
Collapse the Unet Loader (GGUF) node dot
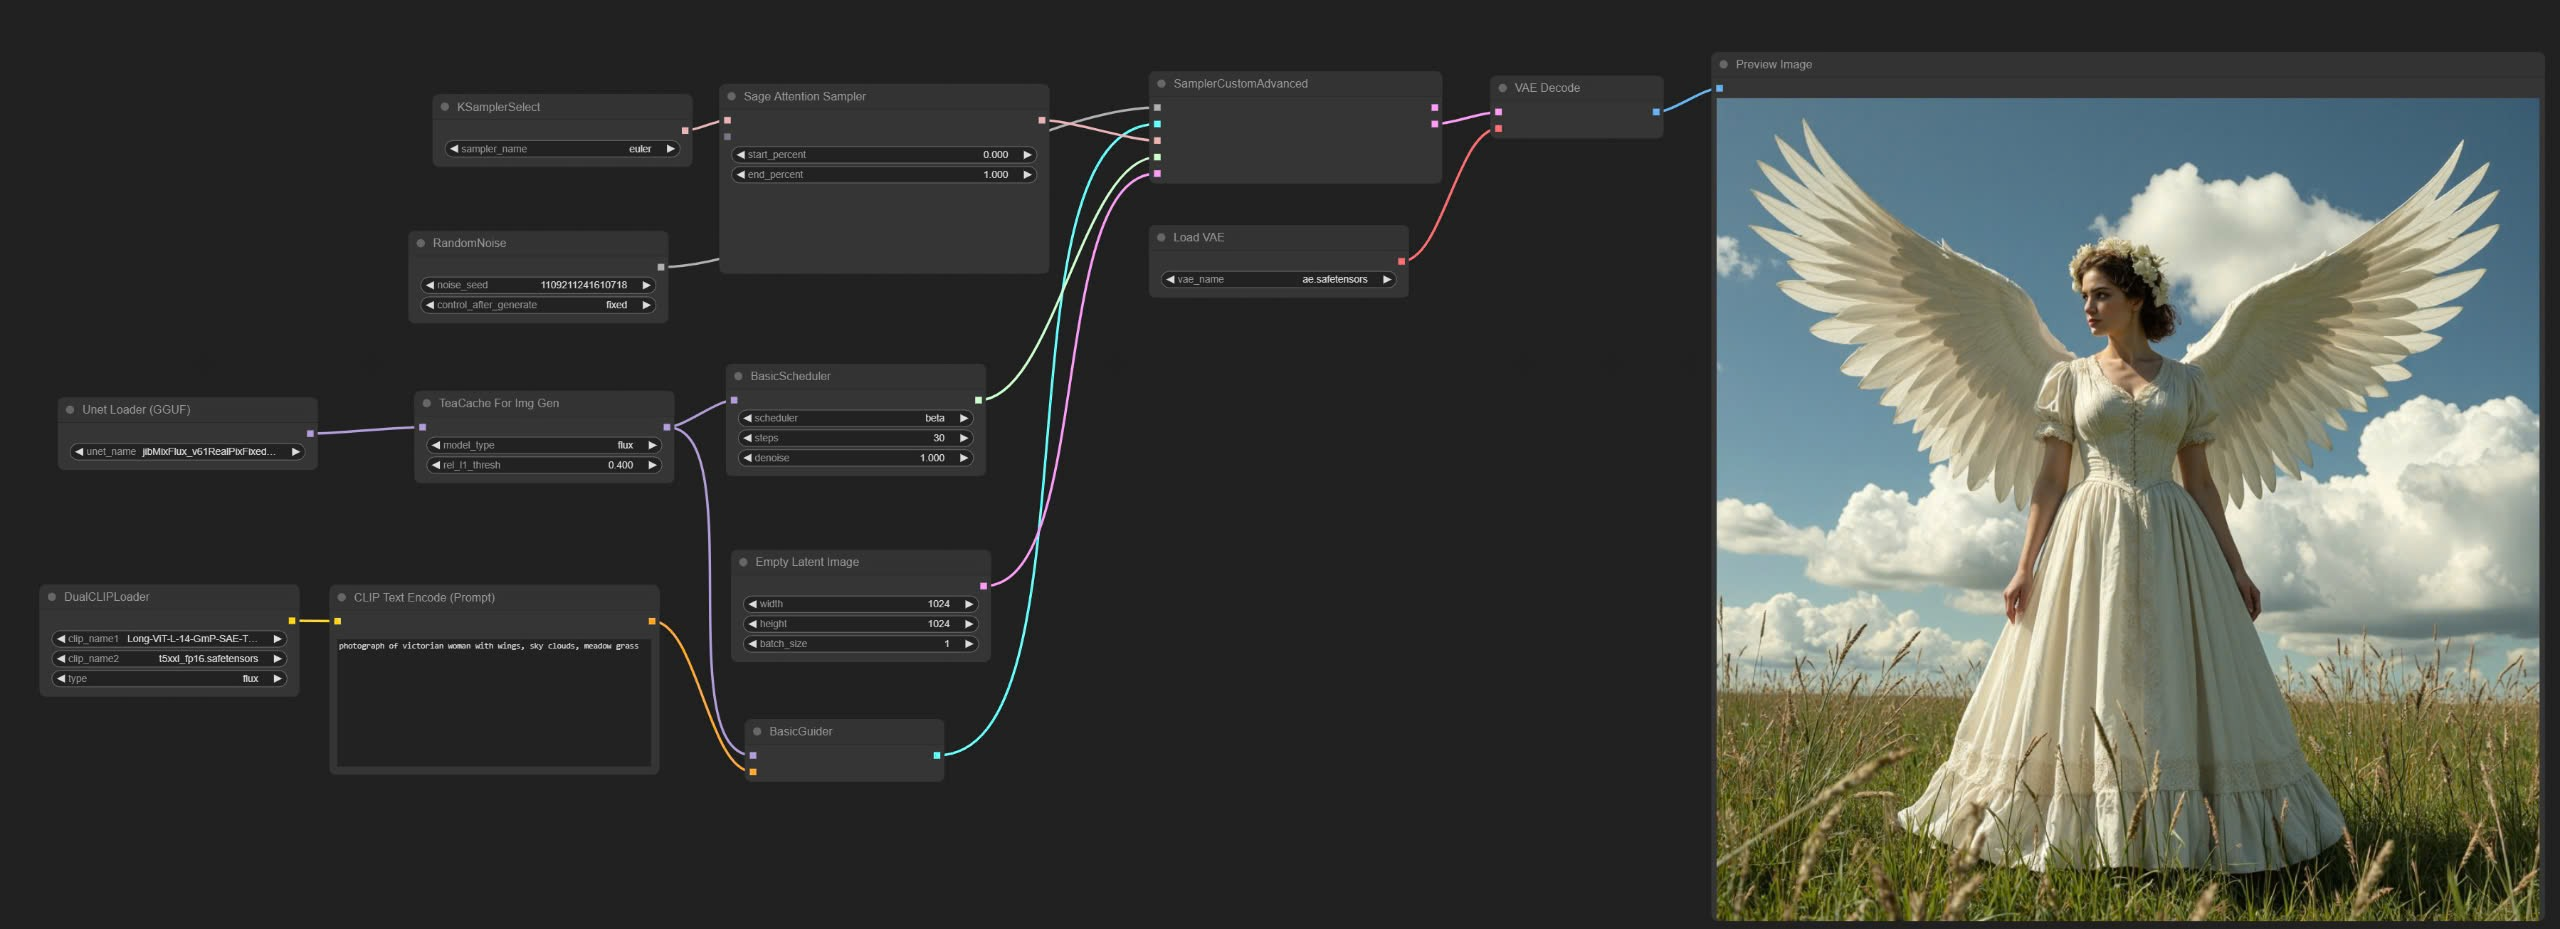click(70, 410)
